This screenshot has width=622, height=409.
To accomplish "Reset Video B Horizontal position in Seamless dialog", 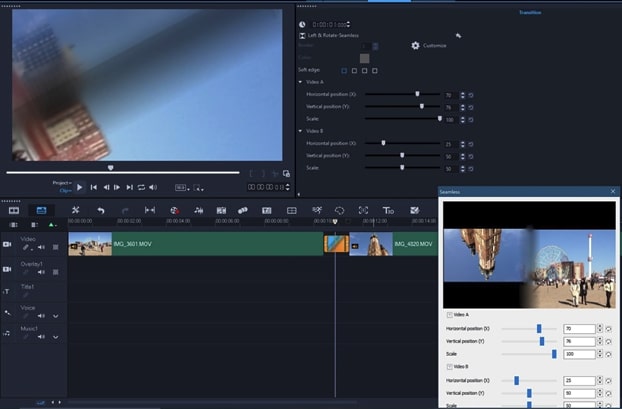I will coord(609,381).
